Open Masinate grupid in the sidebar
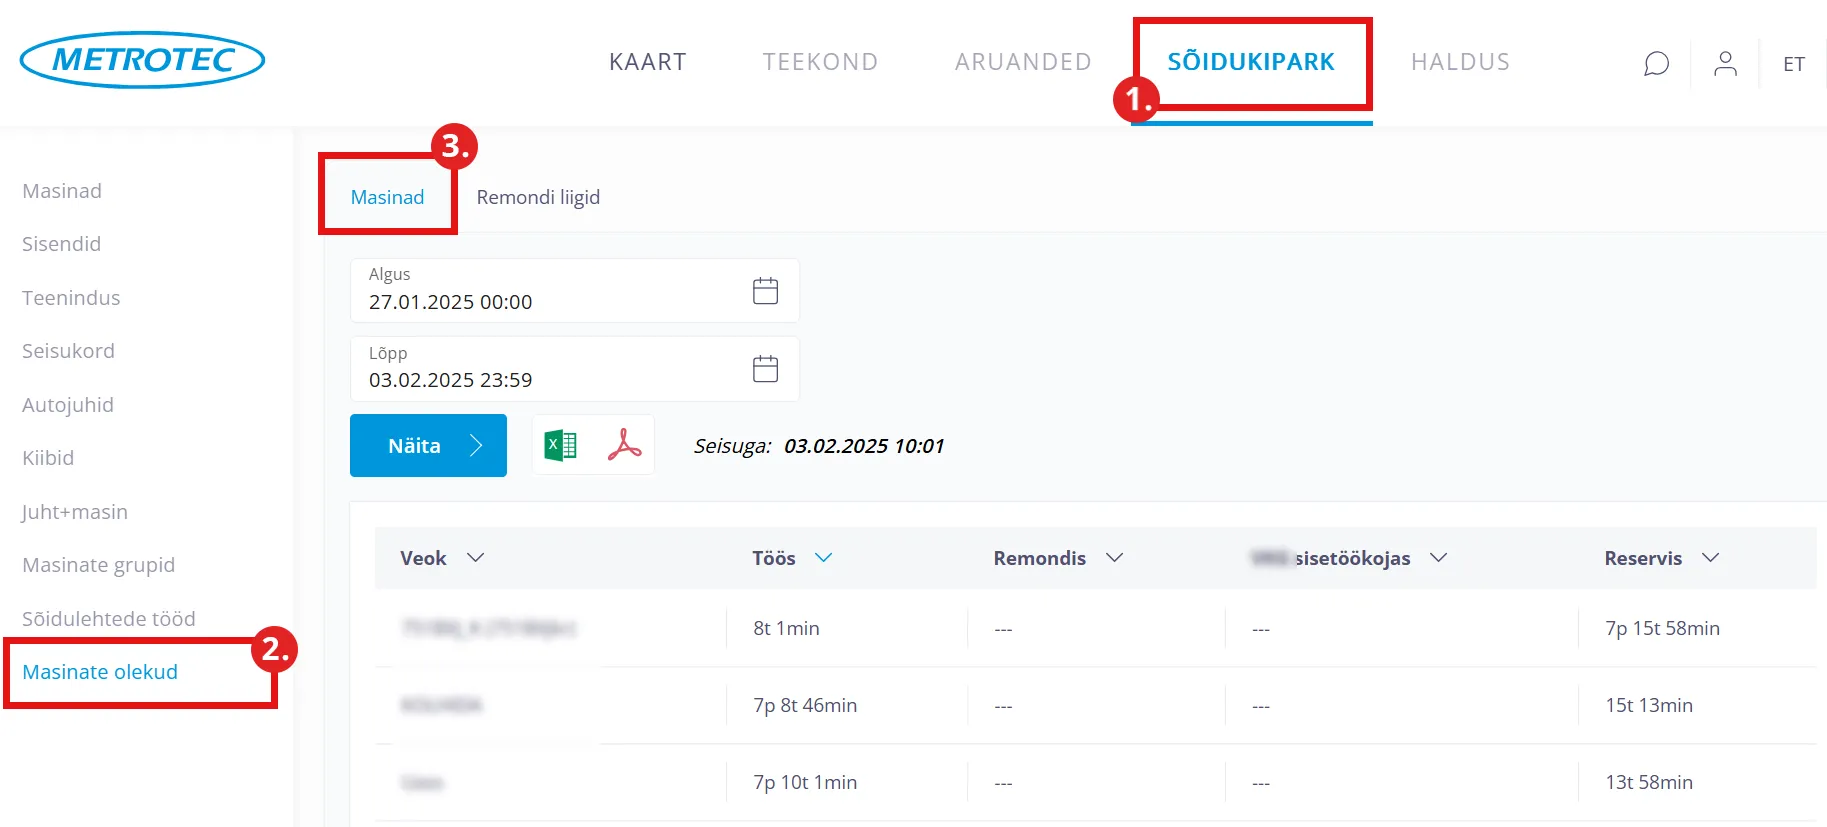1827x827 pixels. point(98,565)
